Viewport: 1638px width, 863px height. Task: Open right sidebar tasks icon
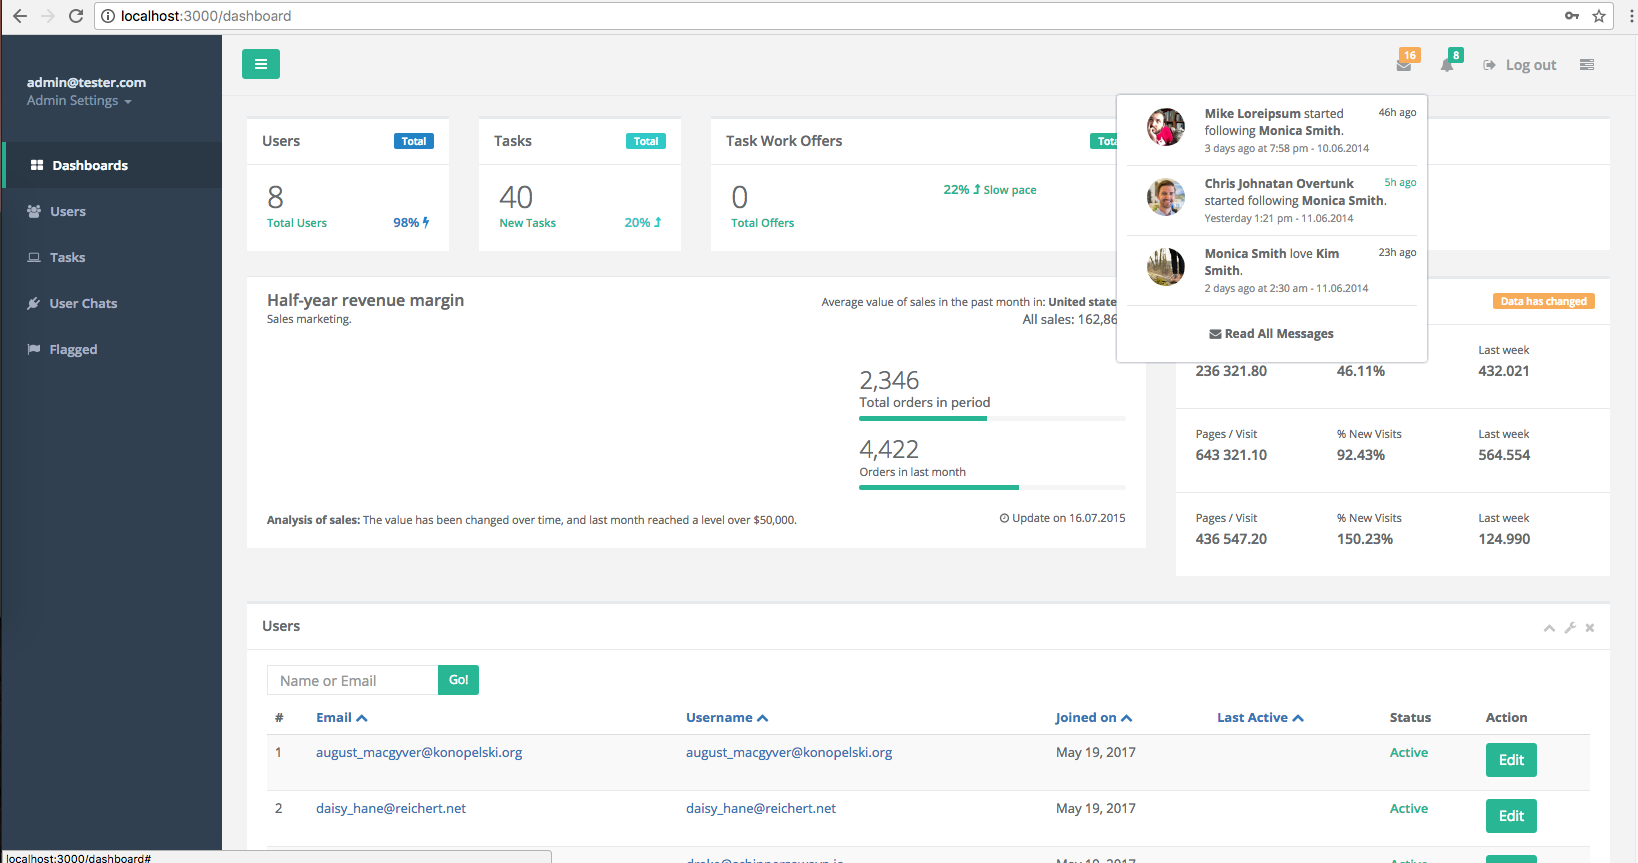point(1587,65)
